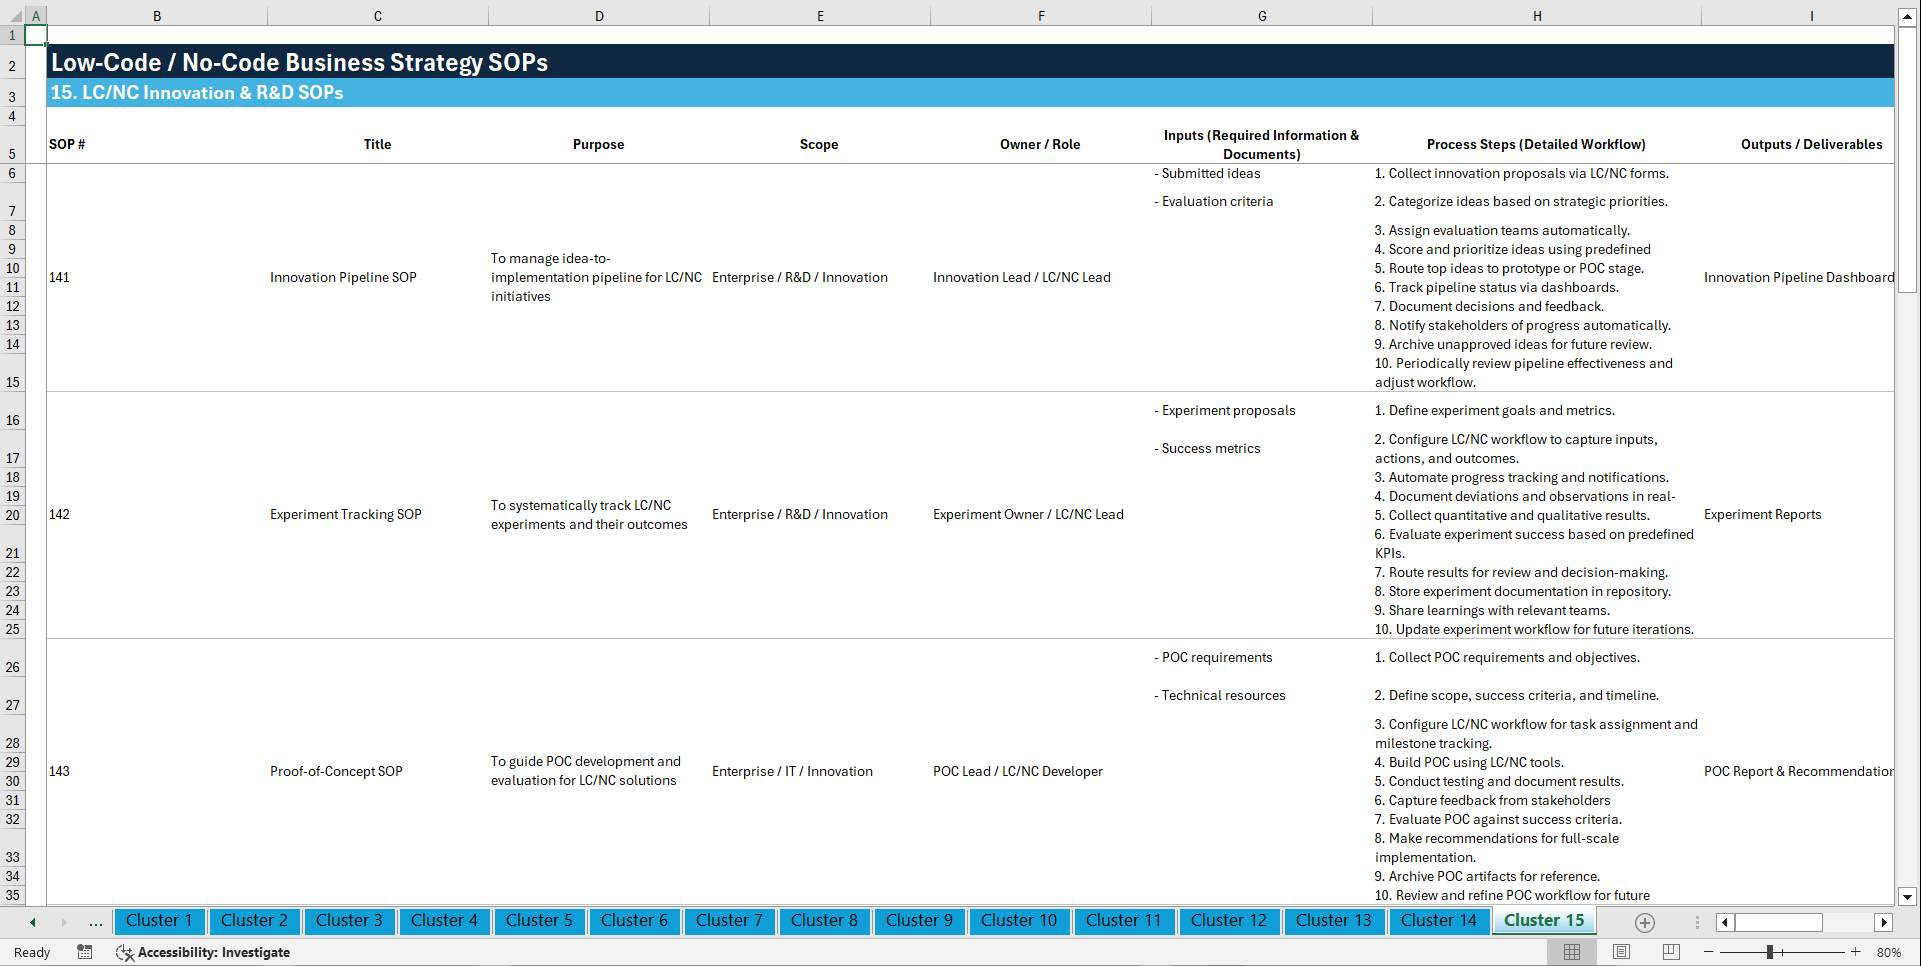This screenshot has height=966, width=1921.
Task: Open Page Break Preview
Action: click(1670, 952)
